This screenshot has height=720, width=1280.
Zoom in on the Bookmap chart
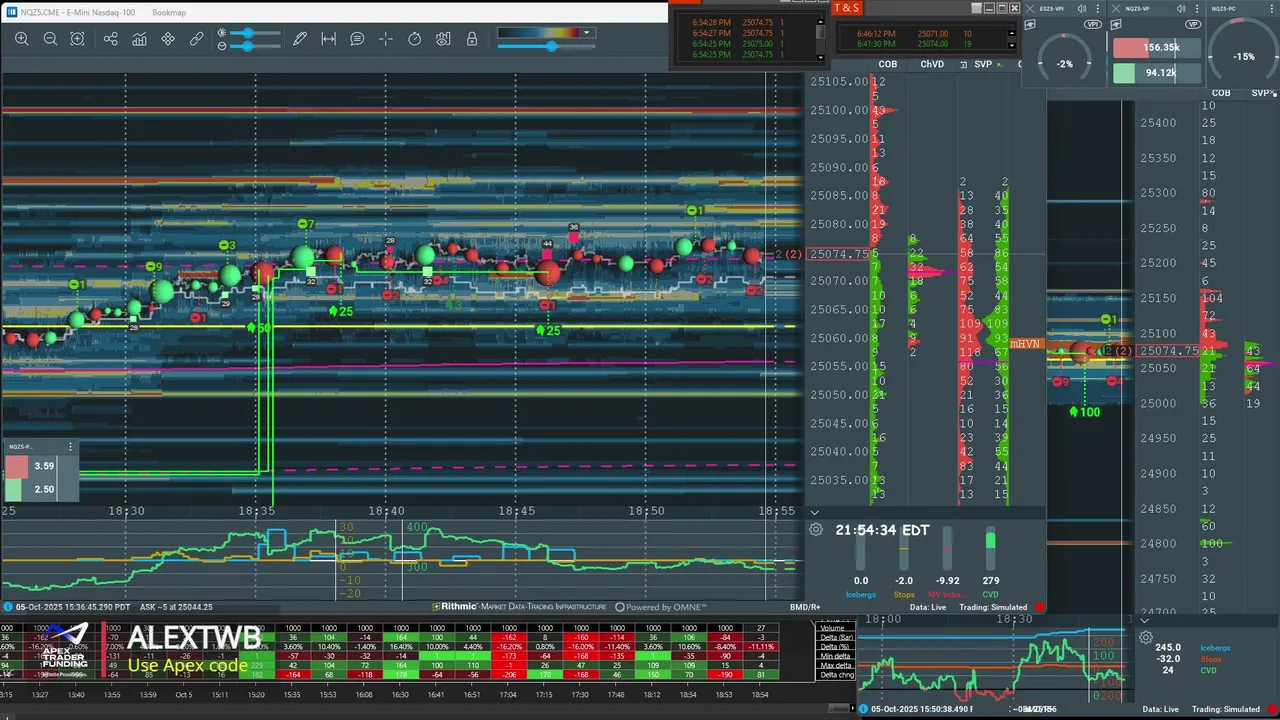pyautogui.click(x=21, y=39)
